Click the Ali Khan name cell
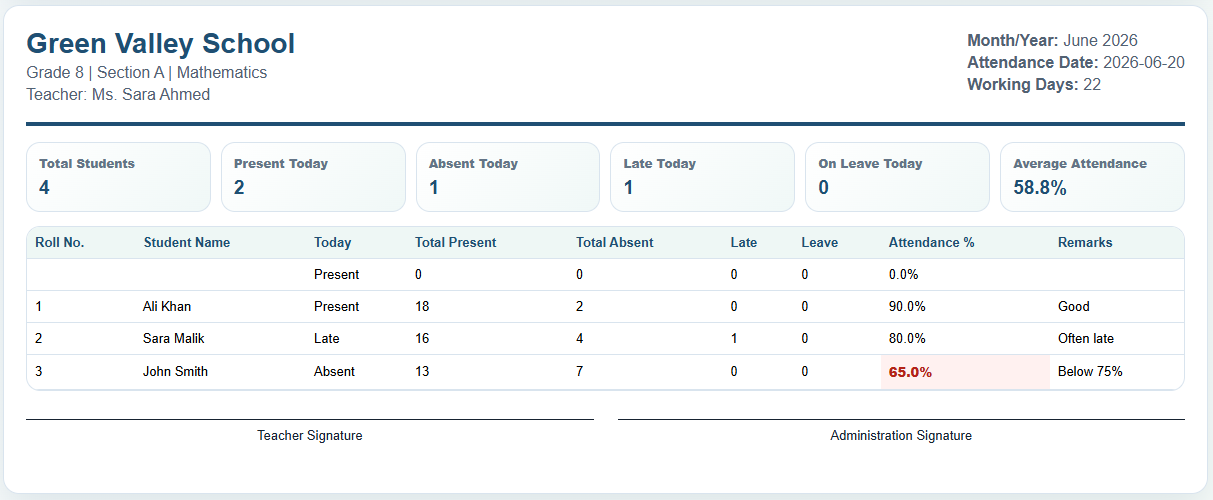1213x500 pixels. (220, 307)
